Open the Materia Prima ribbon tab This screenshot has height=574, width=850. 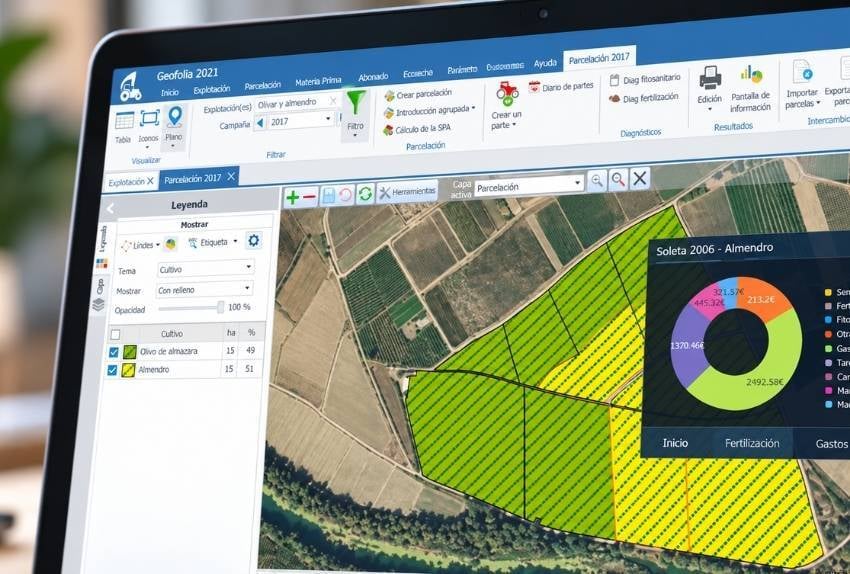(x=318, y=81)
